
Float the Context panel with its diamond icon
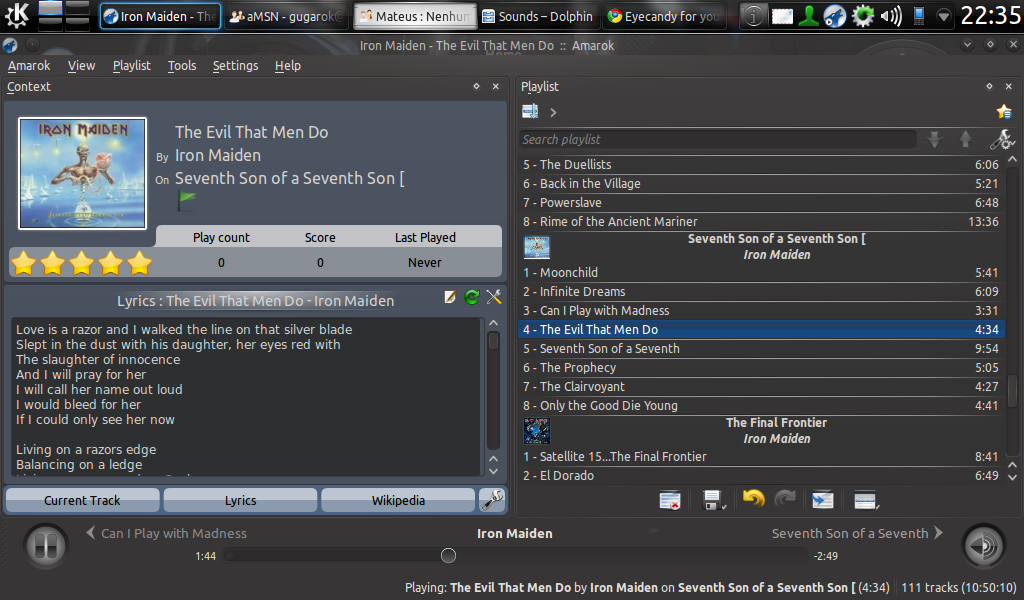(x=476, y=86)
